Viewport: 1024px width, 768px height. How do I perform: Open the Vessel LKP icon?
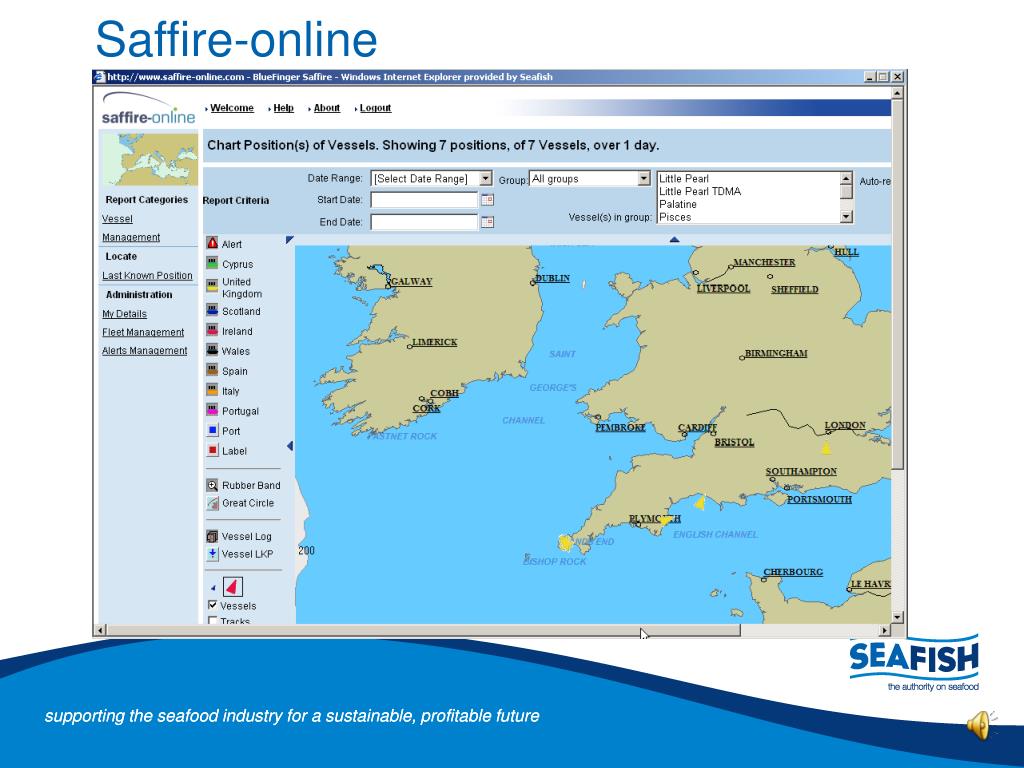(x=212, y=554)
